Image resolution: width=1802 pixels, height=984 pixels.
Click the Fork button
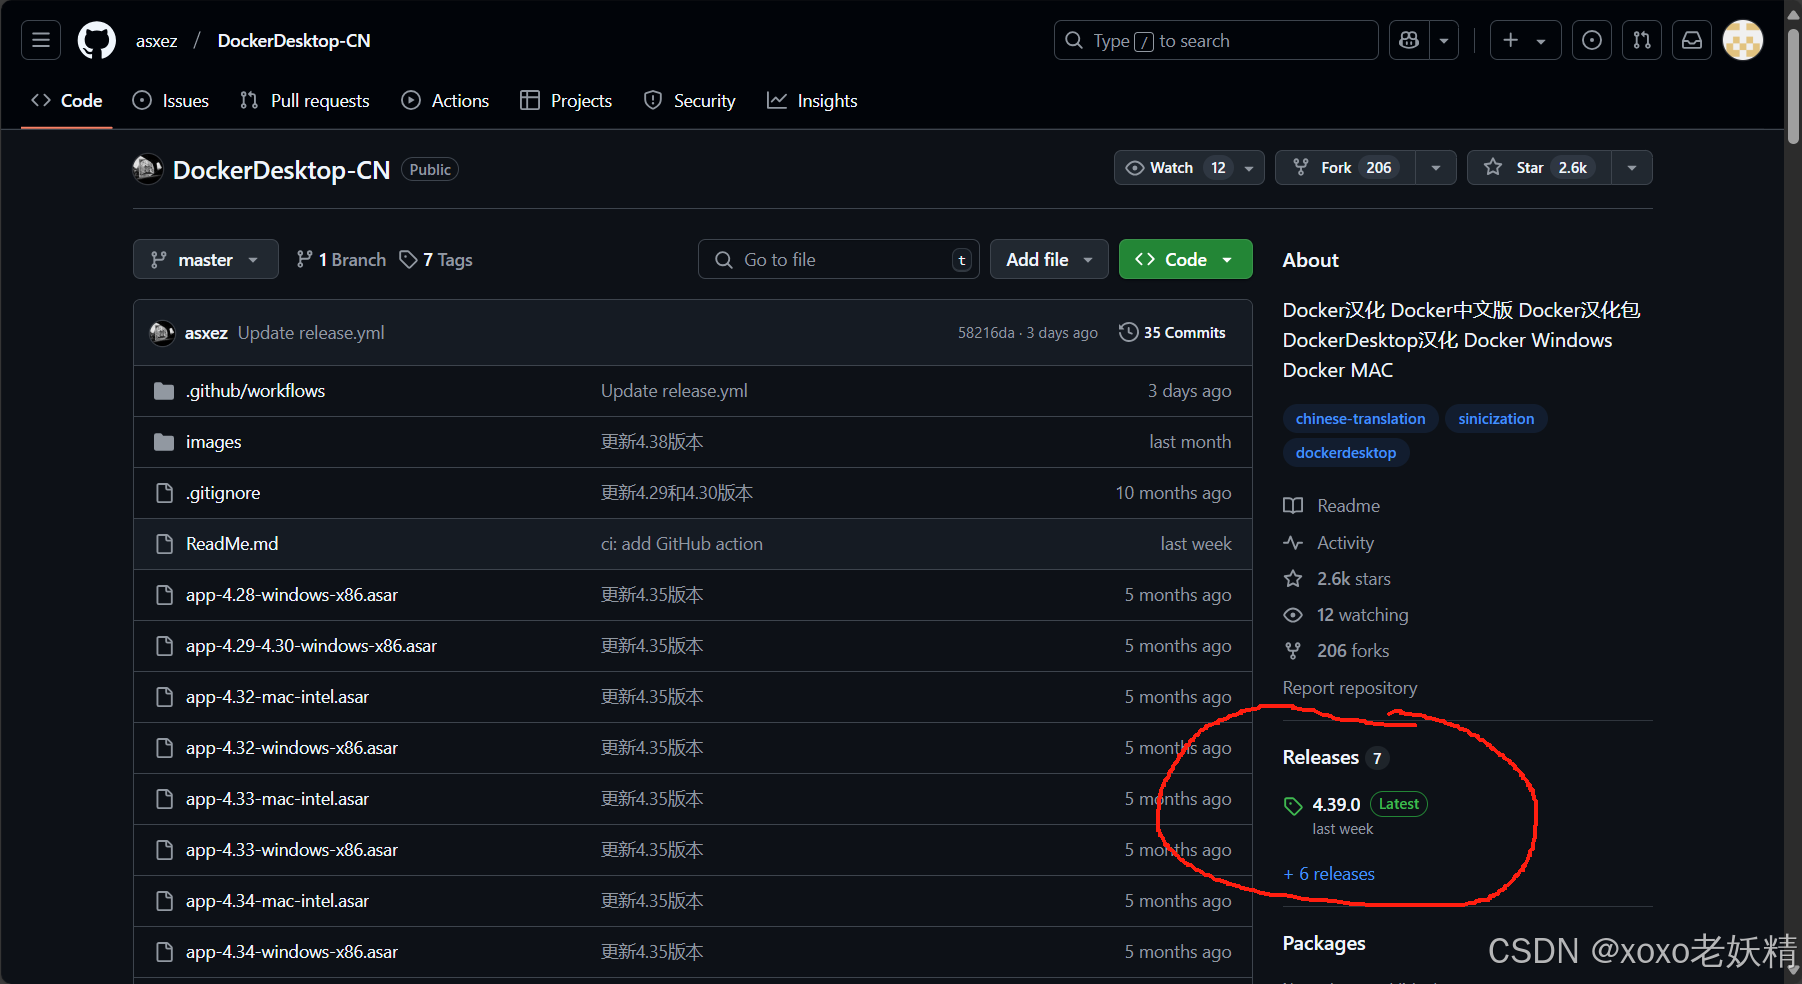pos(1345,168)
